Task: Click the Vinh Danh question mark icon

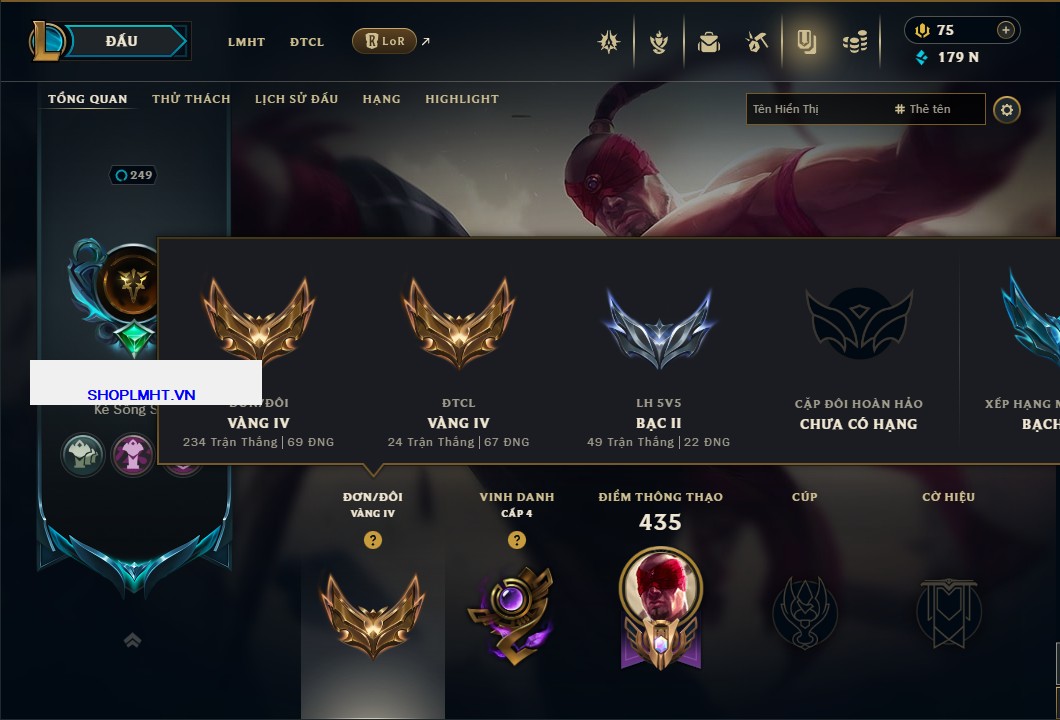Action: click(516, 539)
